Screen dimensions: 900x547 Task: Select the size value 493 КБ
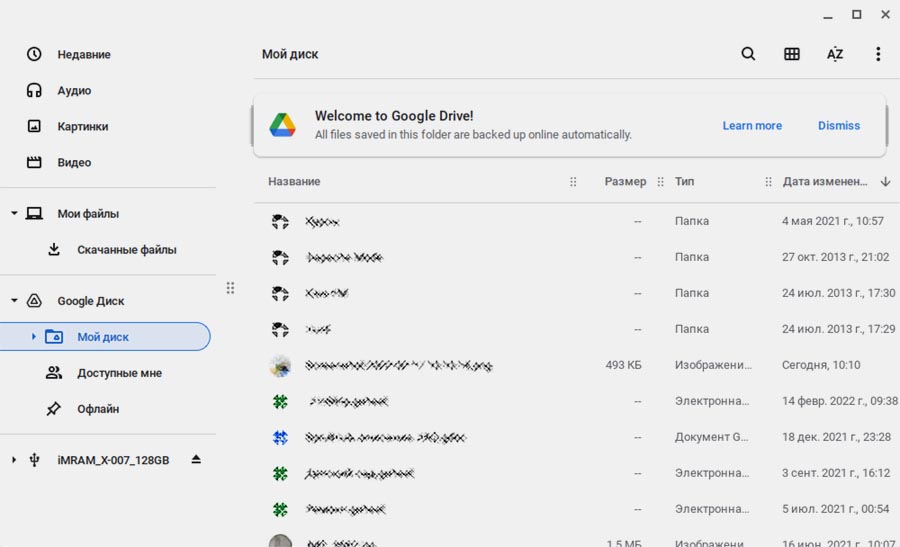pos(623,365)
